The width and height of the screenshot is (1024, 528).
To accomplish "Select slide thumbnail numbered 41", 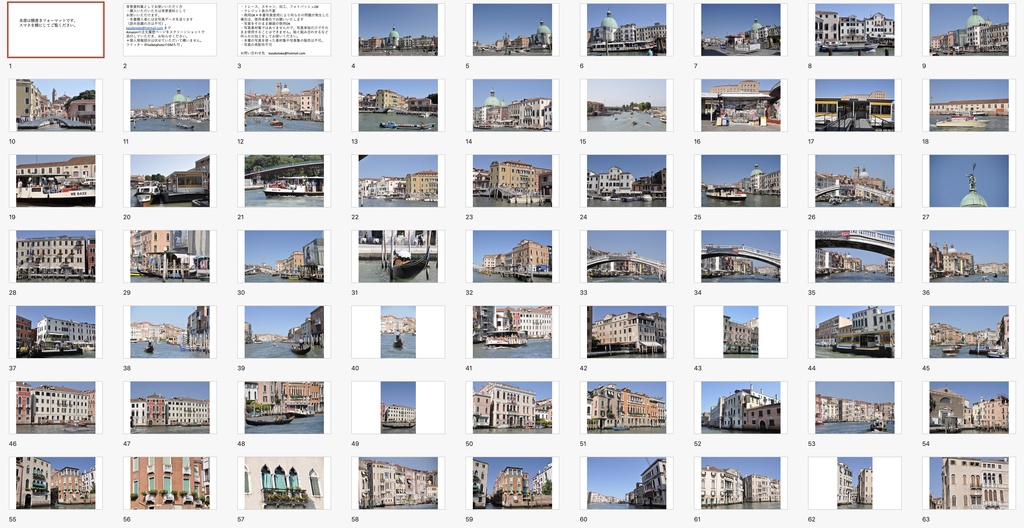I will [513, 332].
